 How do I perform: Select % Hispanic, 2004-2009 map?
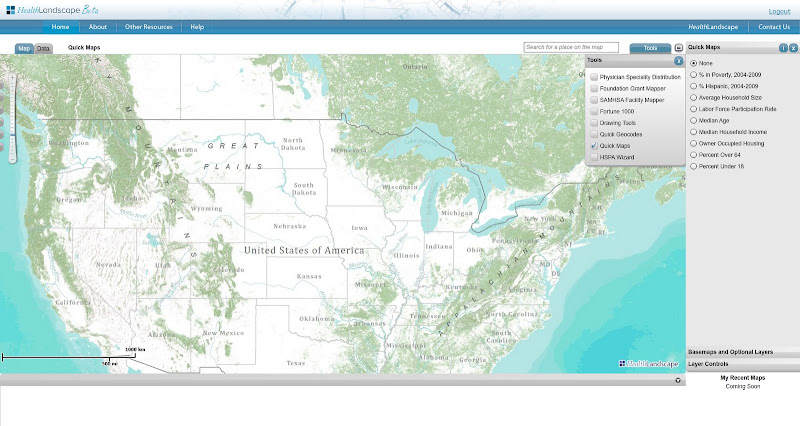[x=693, y=86]
